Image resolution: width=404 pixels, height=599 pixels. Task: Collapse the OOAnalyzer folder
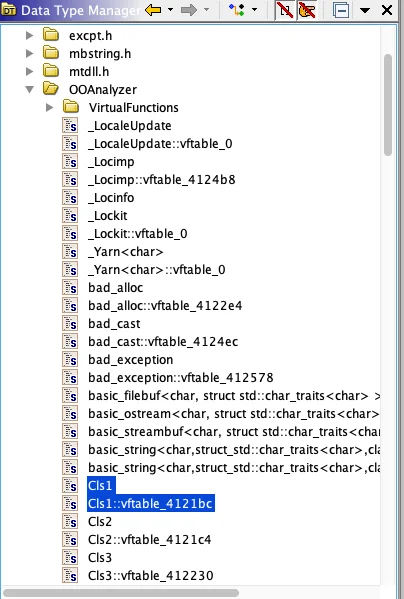29,89
